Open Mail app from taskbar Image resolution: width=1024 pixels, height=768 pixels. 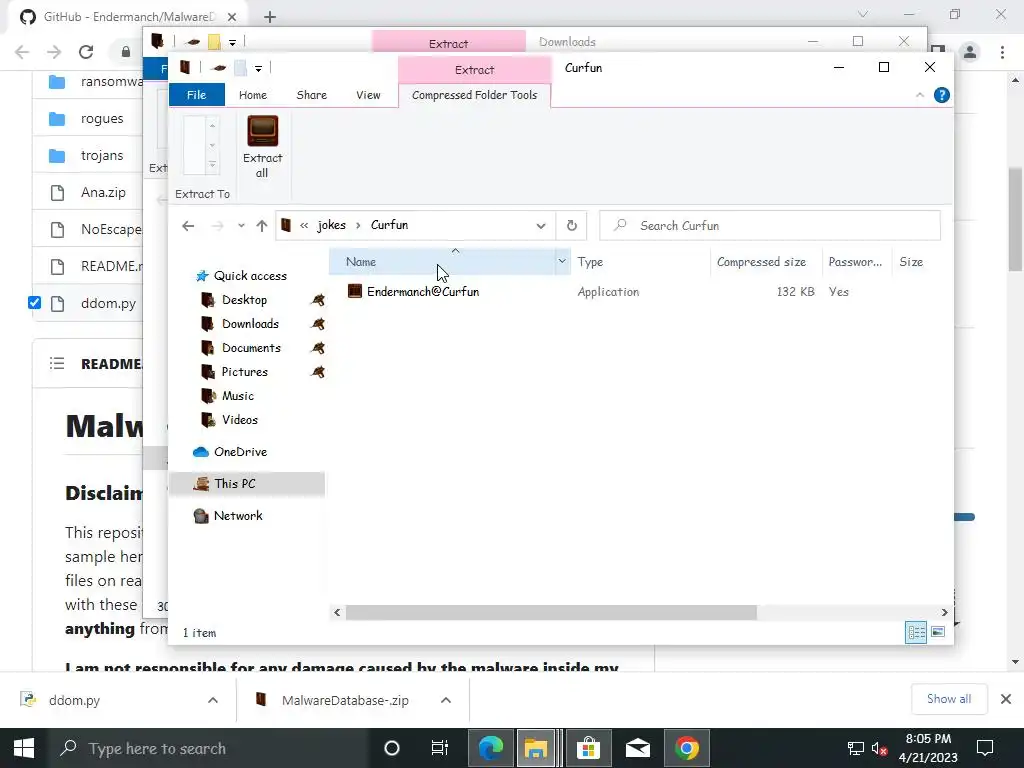coord(637,748)
